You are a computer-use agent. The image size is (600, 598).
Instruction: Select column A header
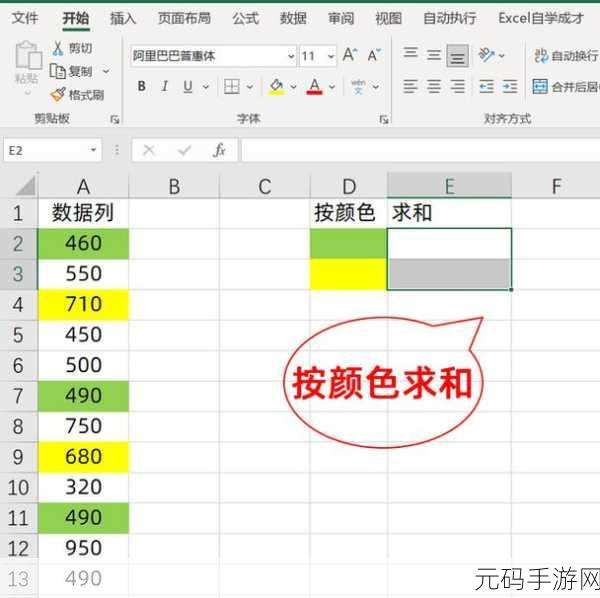pyautogui.click(x=83, y=186)
